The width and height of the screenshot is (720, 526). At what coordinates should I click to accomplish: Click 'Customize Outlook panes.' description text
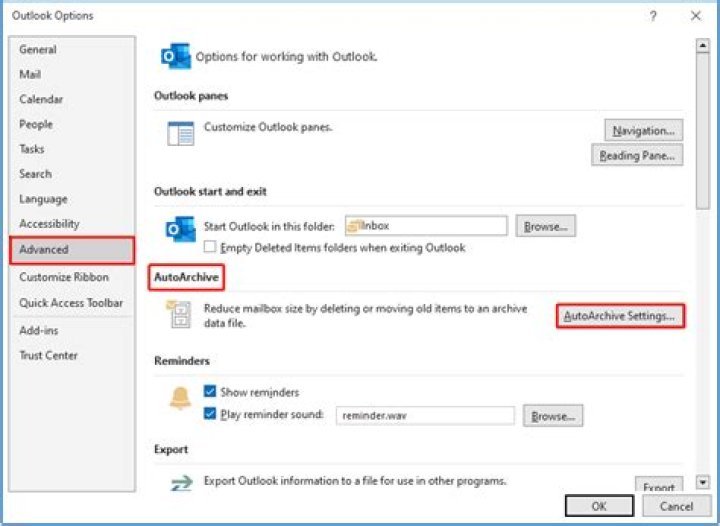pyautogui.click(x=268, y=127)
